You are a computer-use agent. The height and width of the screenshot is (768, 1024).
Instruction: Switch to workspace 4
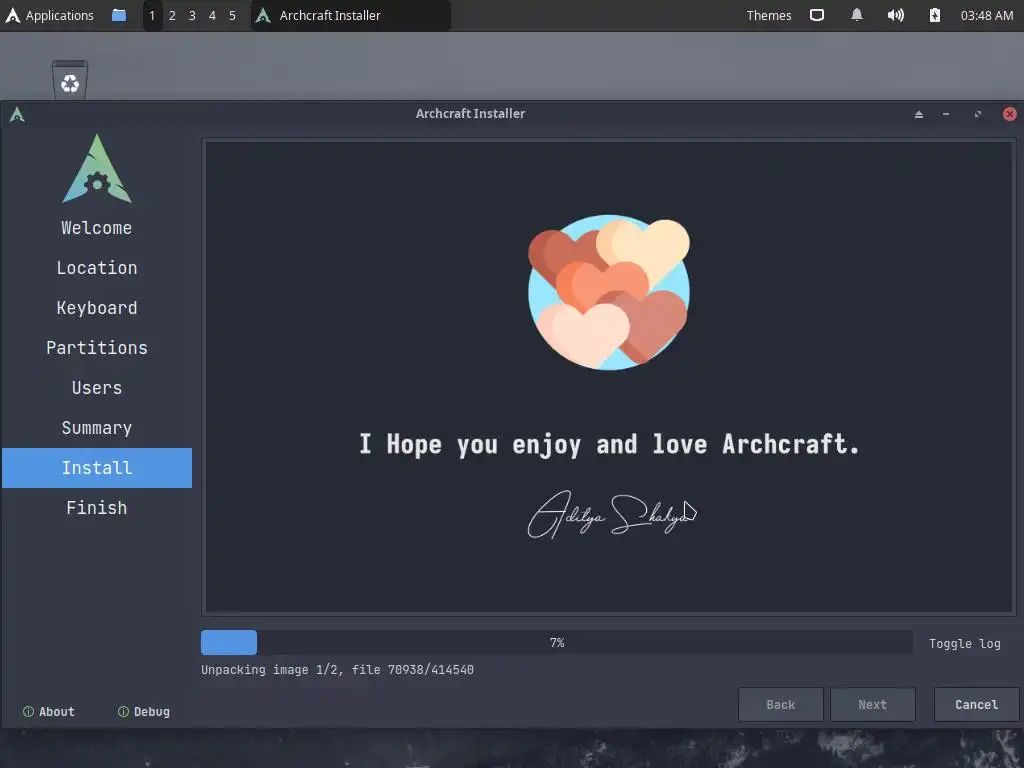tap(212, 15)
